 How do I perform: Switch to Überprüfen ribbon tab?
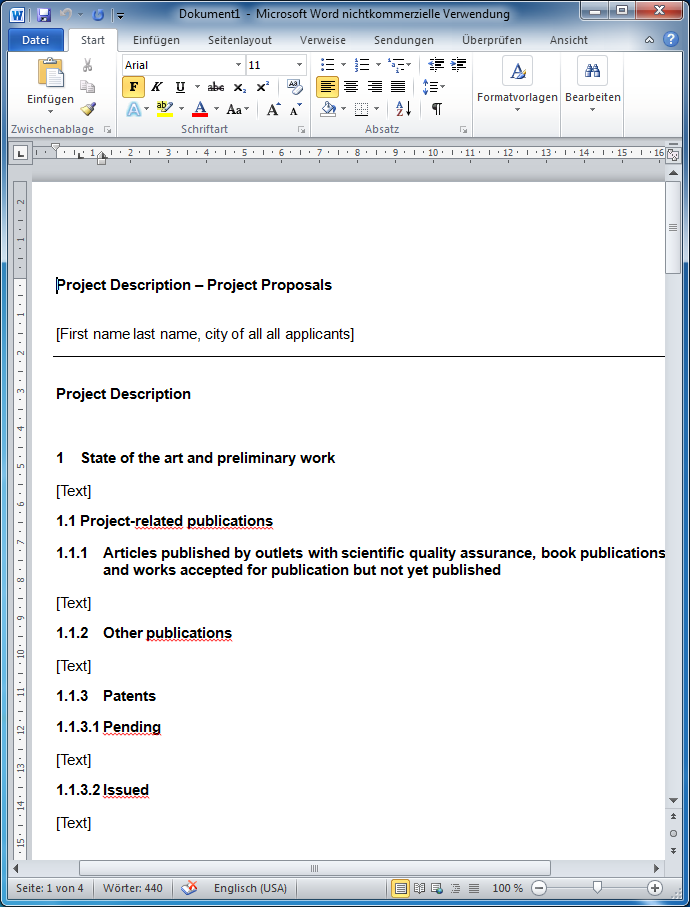pos(492,40)
